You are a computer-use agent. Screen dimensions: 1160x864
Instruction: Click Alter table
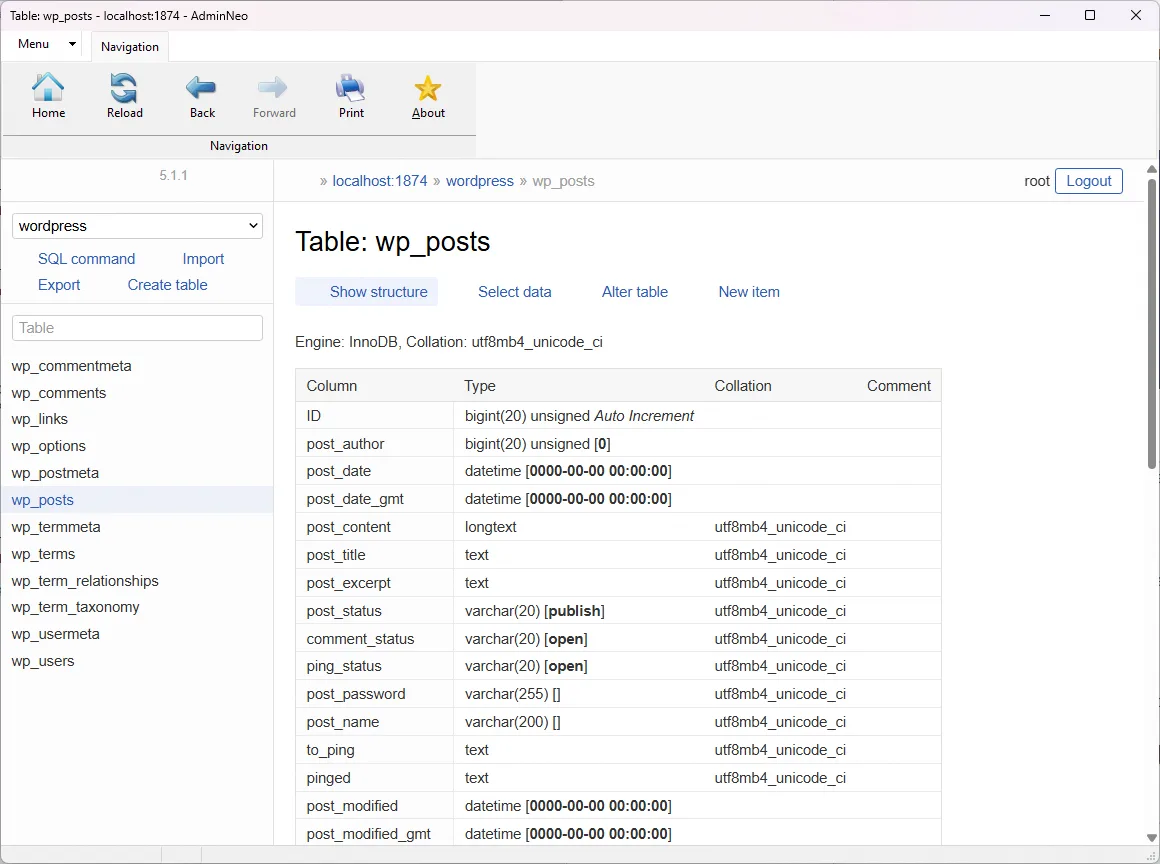[x=634, y=291]
